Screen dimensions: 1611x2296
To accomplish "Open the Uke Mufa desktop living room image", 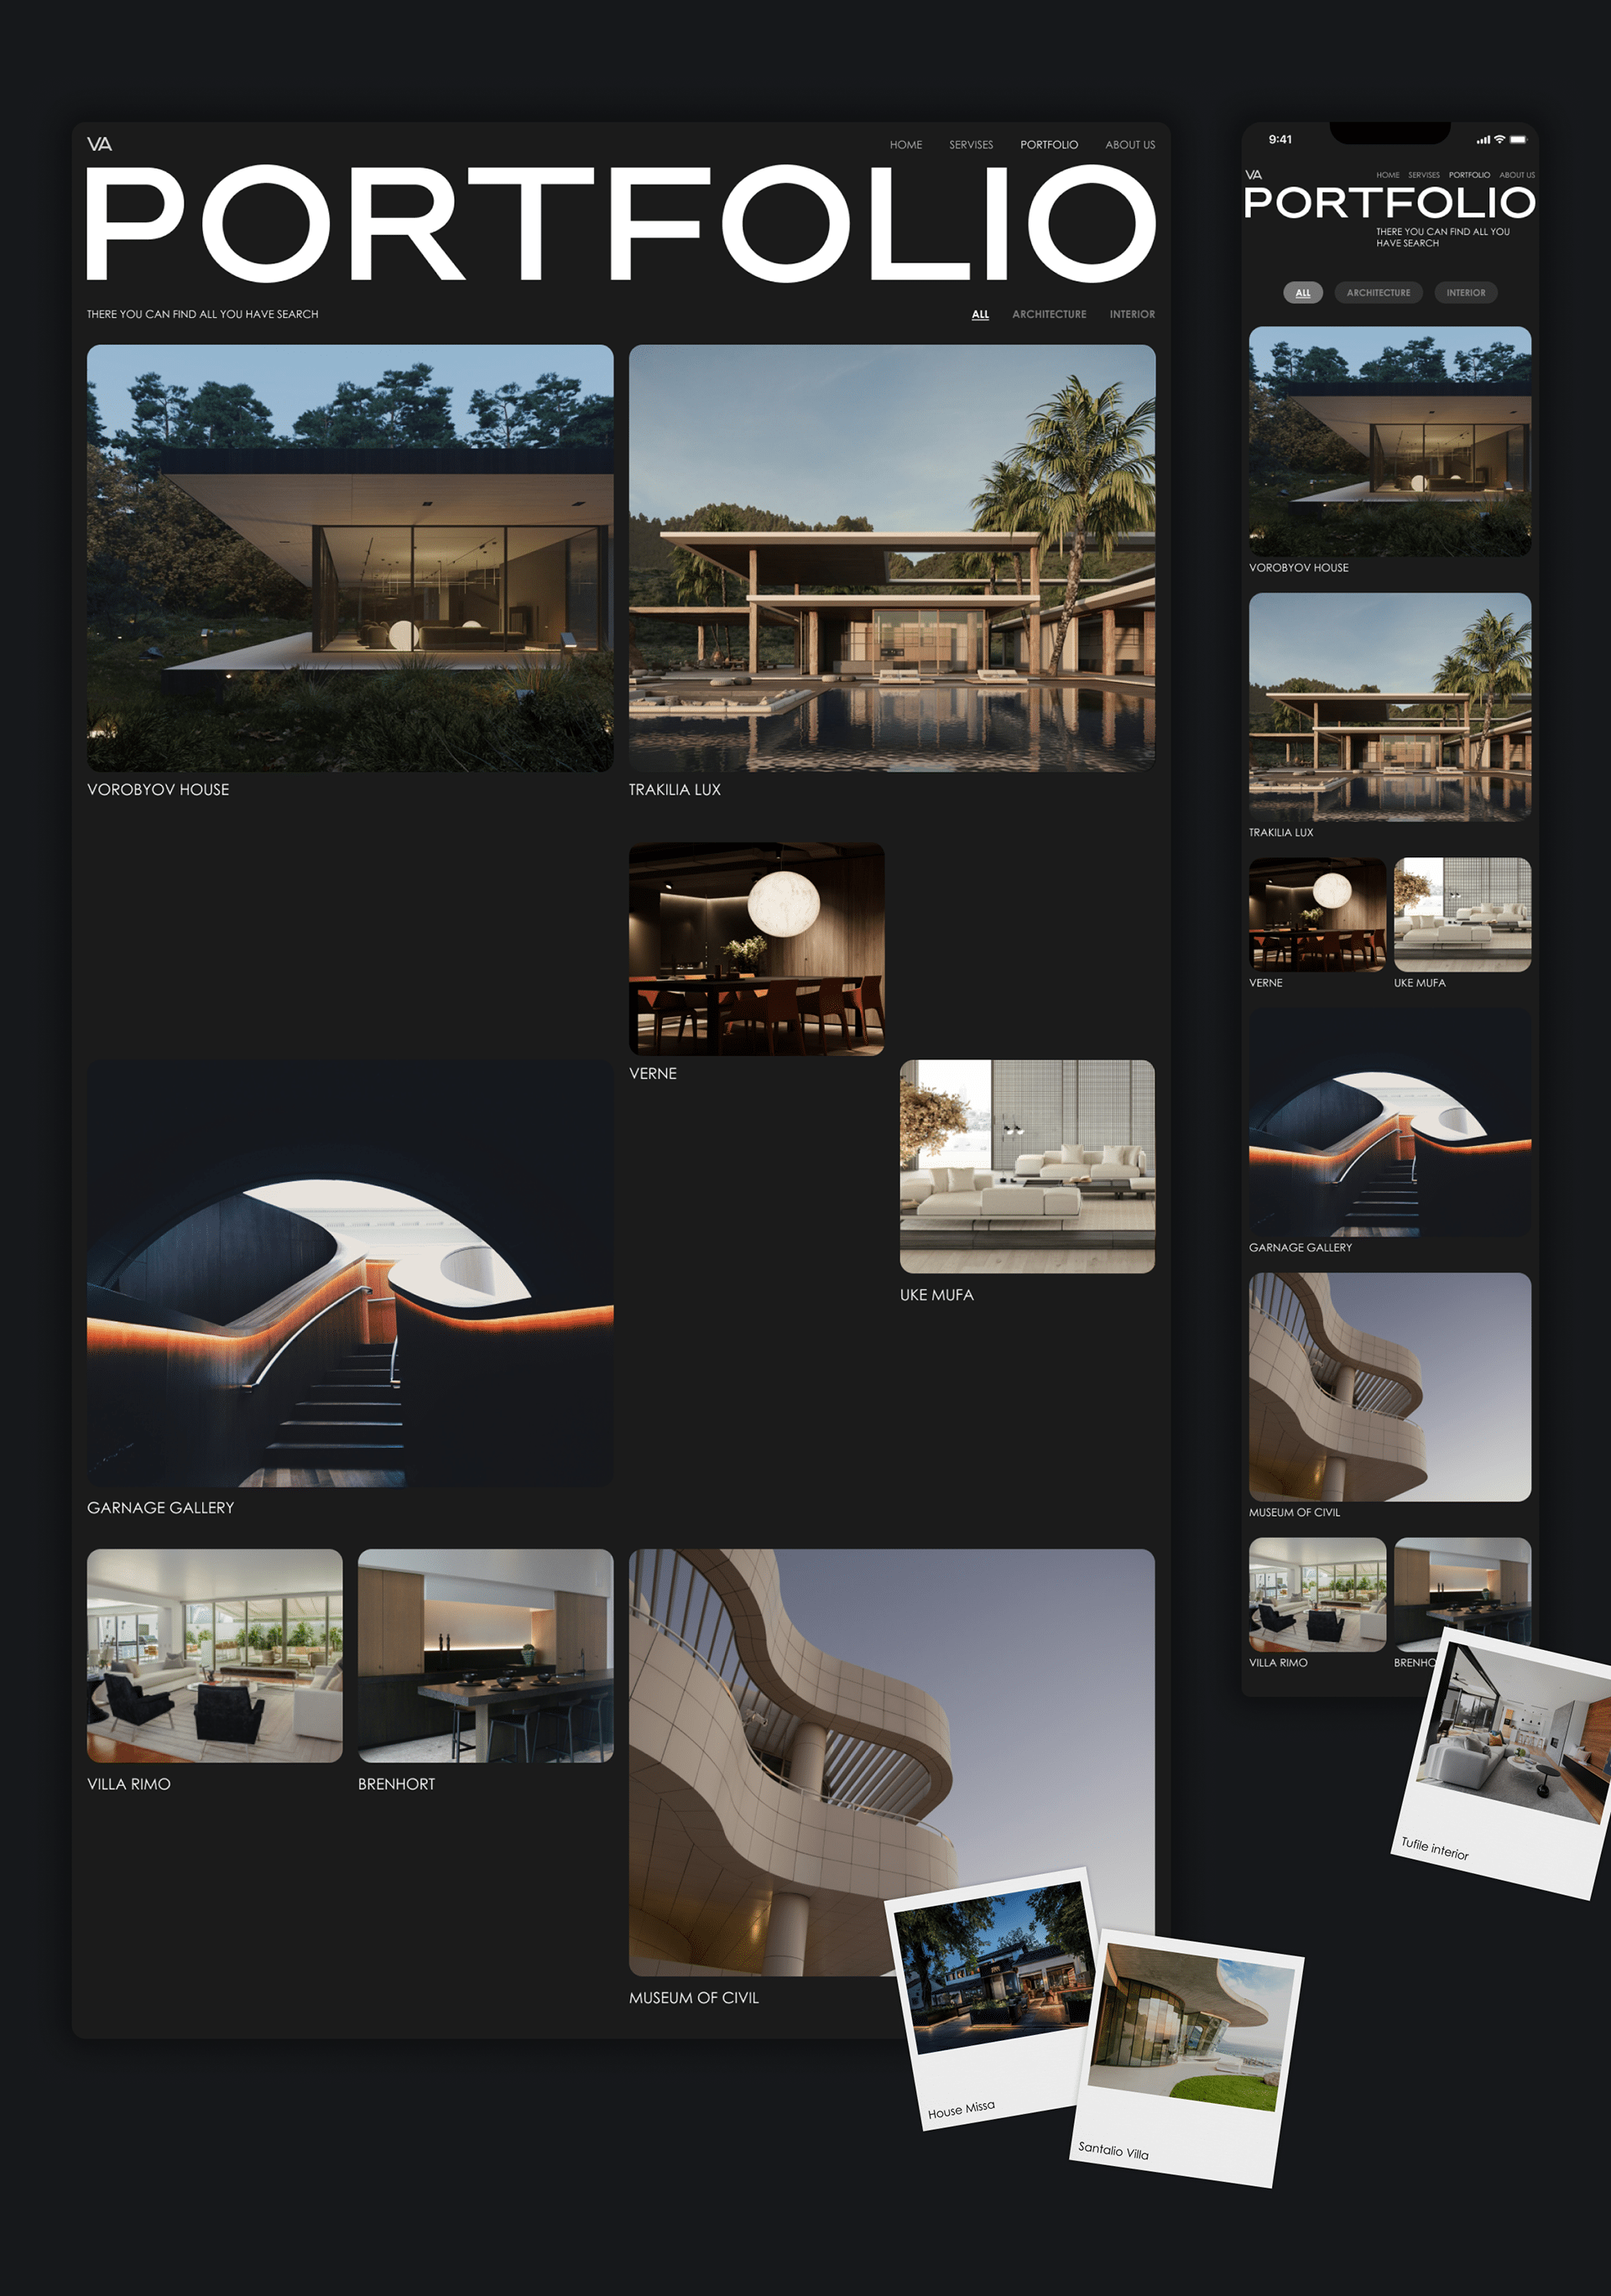I will (x=1026, y=1166).
